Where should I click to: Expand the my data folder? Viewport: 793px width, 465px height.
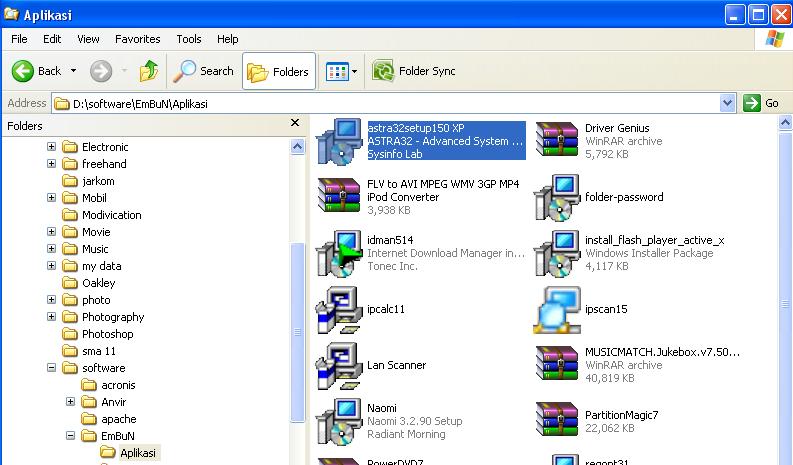pyautogui.click(x=51, y=265)
